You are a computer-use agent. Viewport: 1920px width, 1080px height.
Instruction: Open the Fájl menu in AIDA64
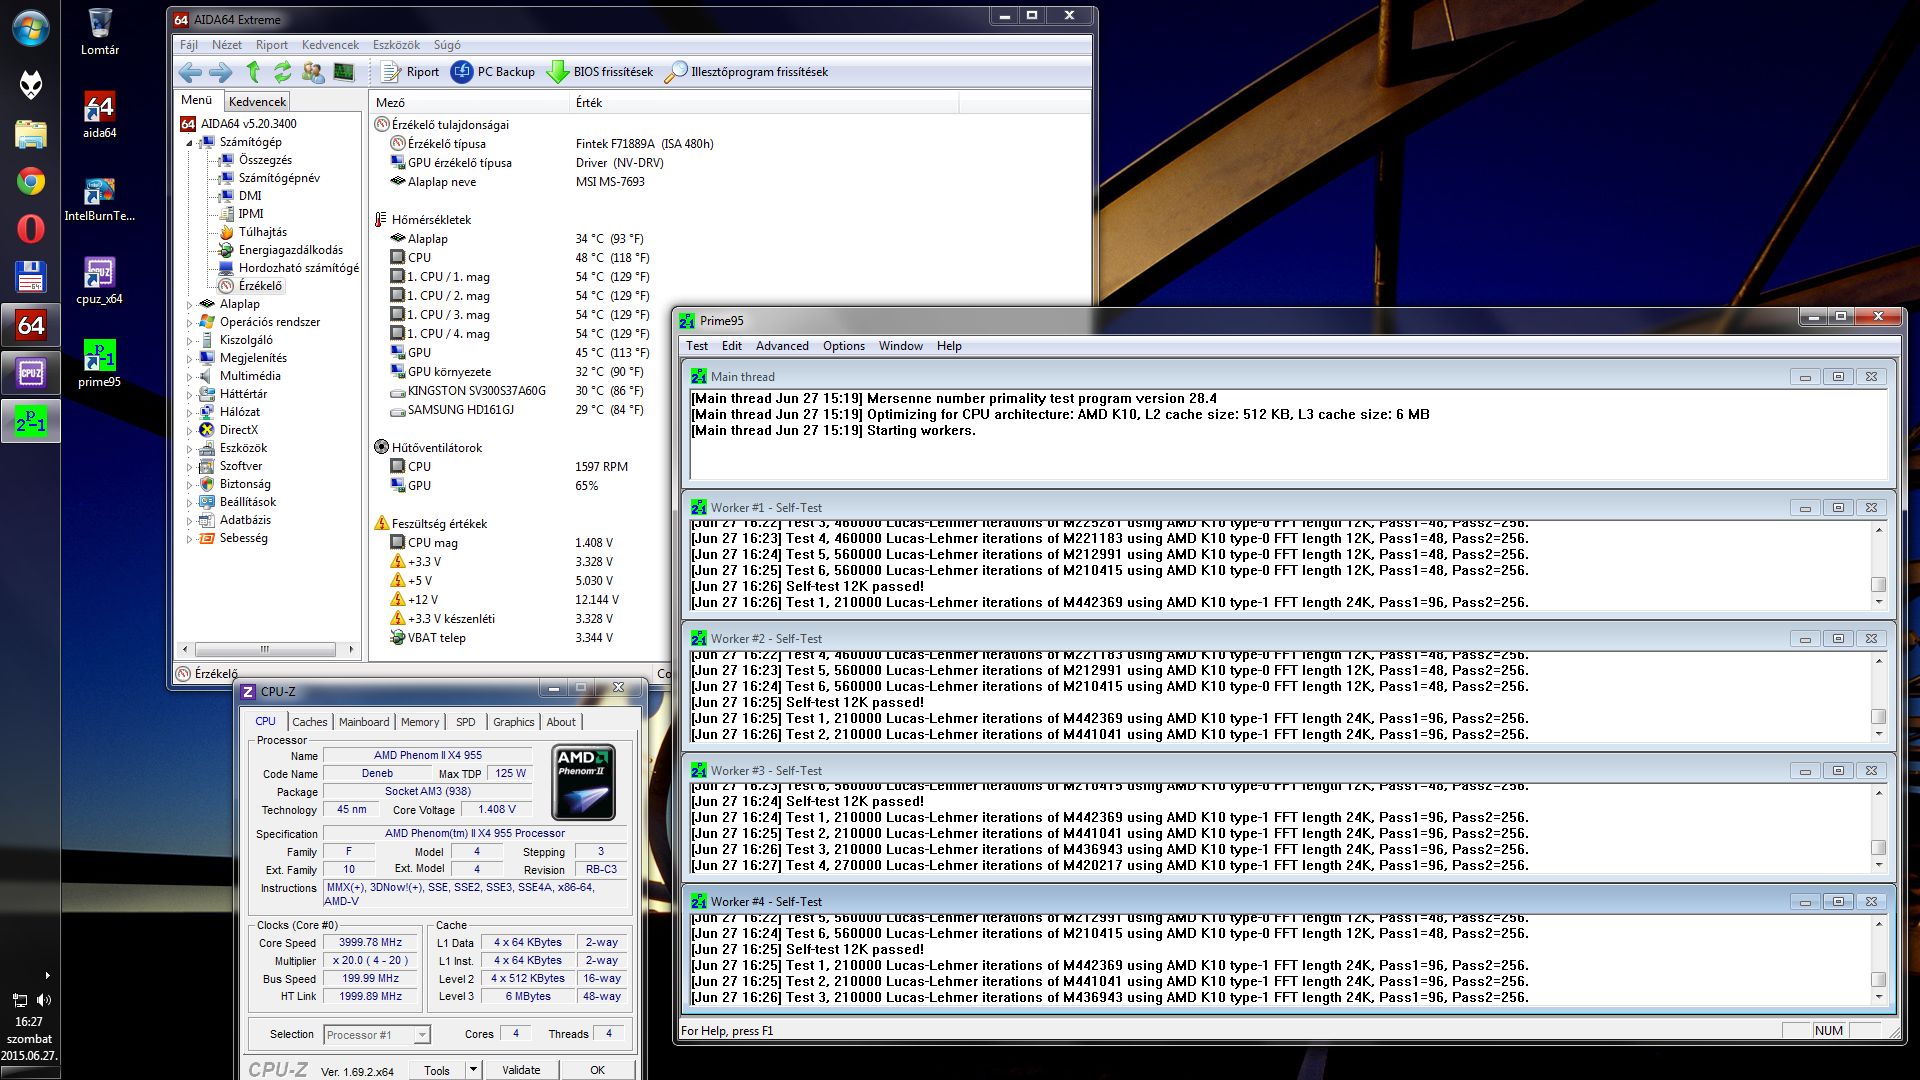189,45
